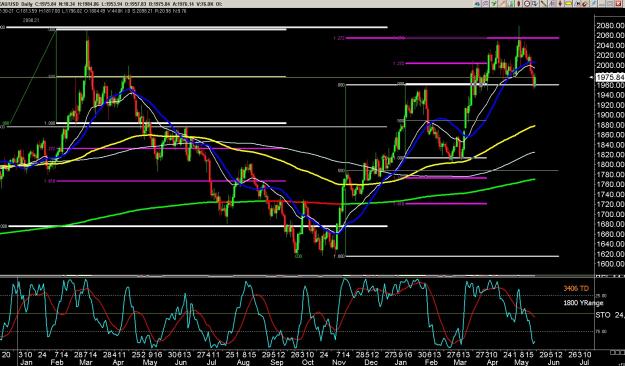Click the Aug label on the time axis
This screenshot has height=366, width=625.
242,362
